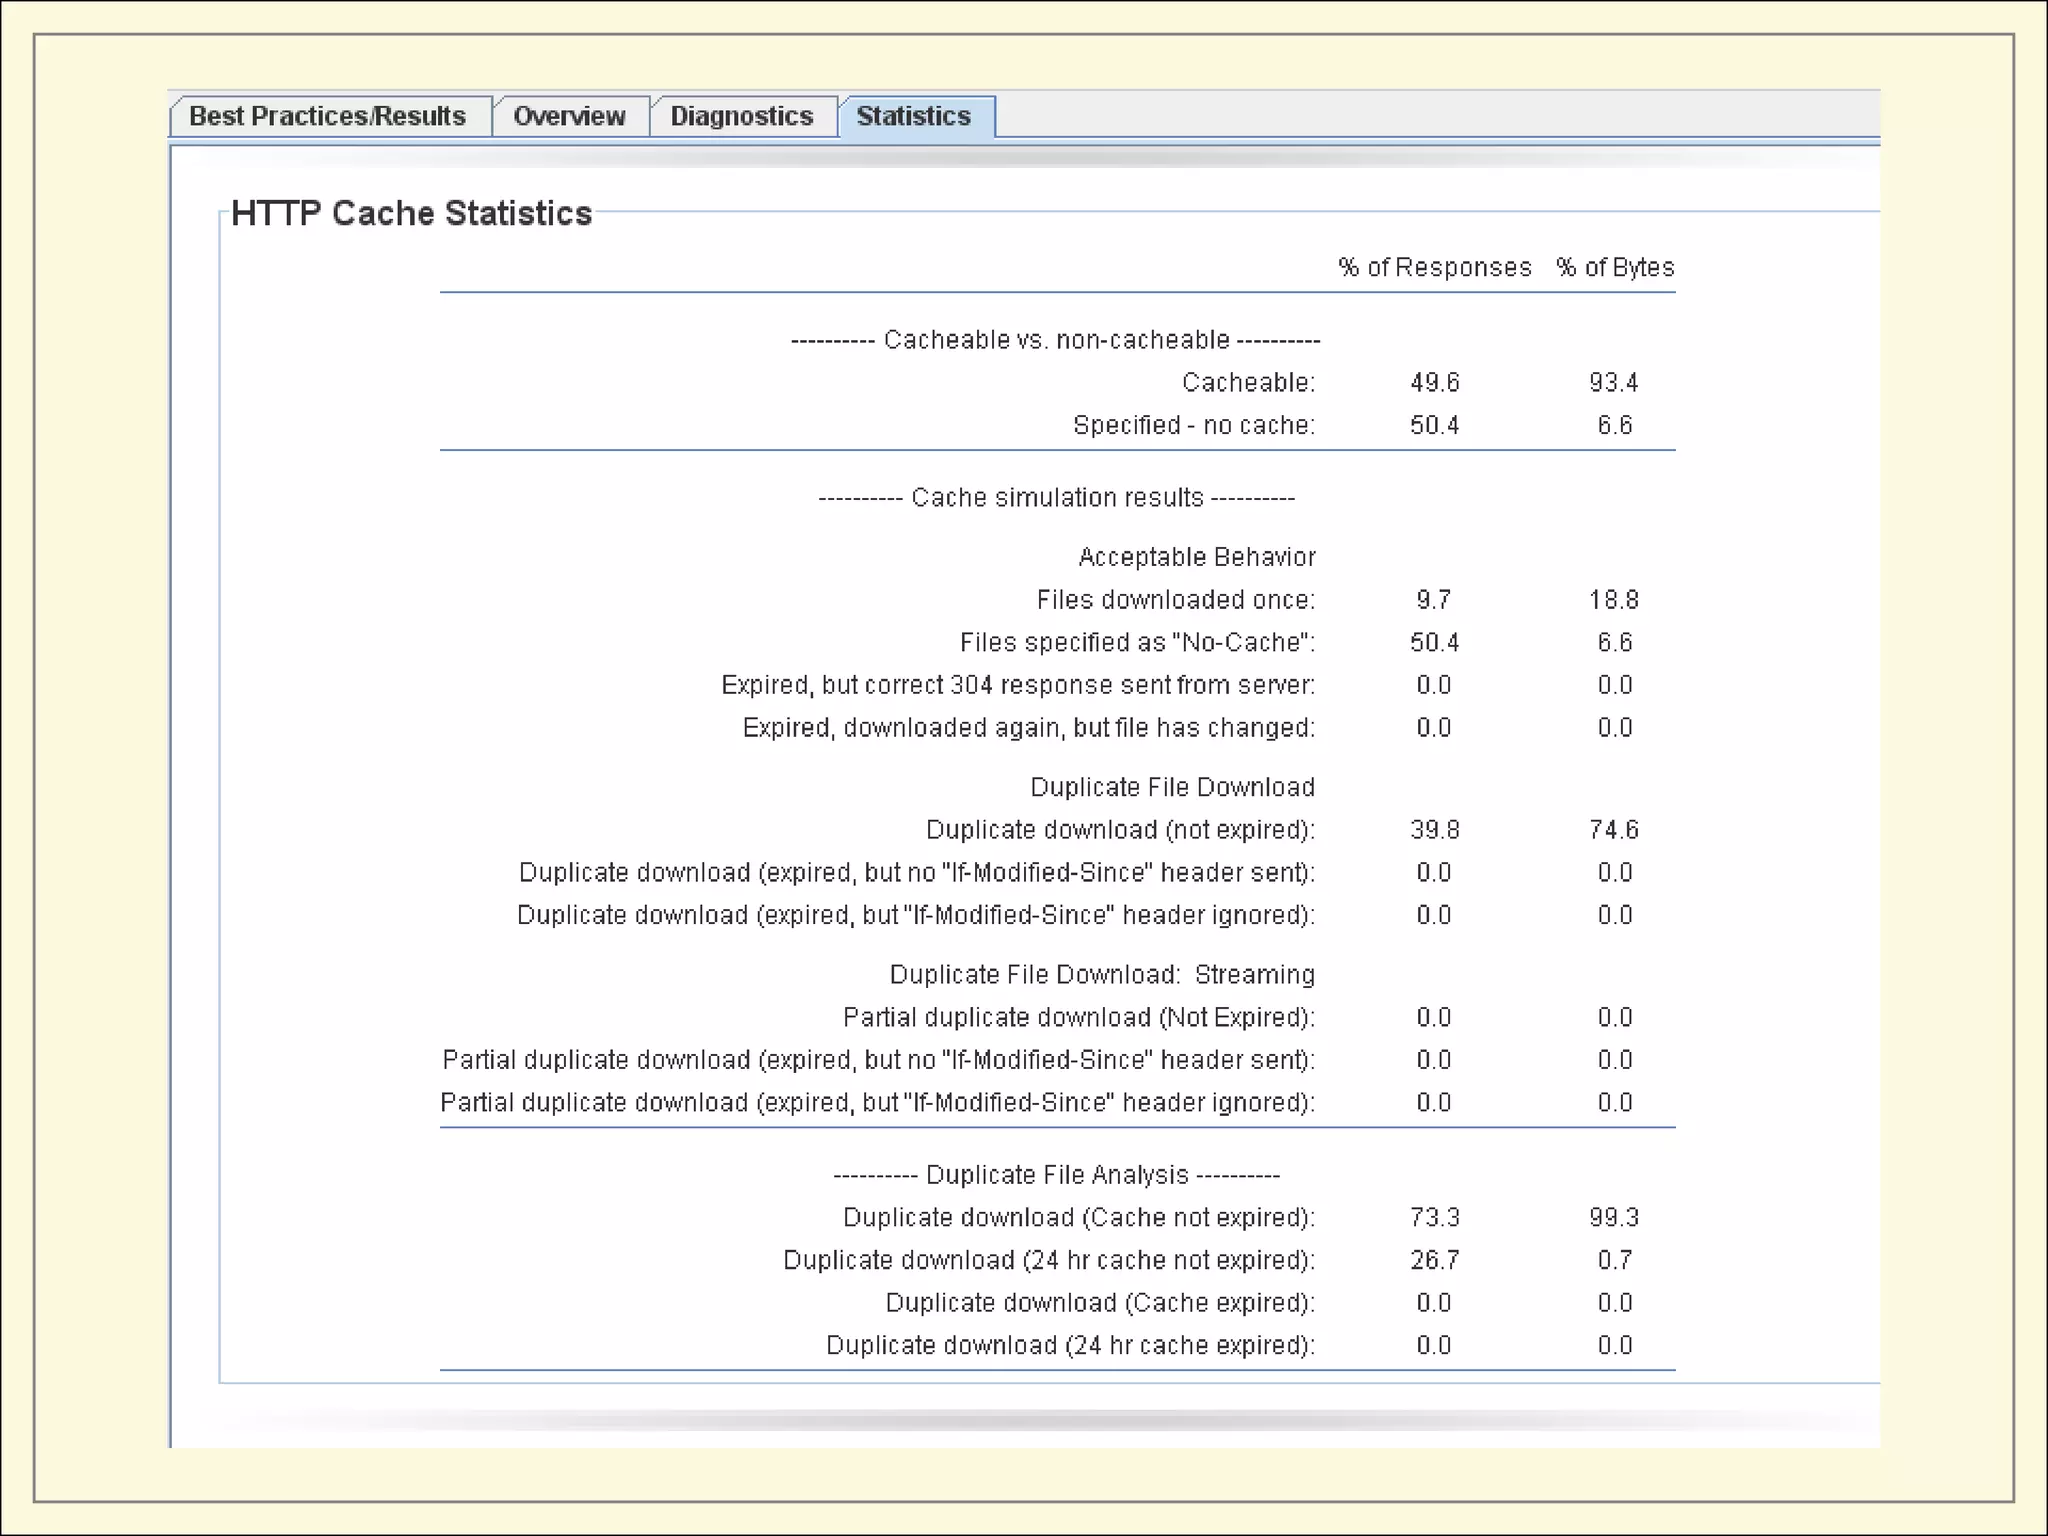
Task: Select the Diagnostics tab
Action: [741, 116]
